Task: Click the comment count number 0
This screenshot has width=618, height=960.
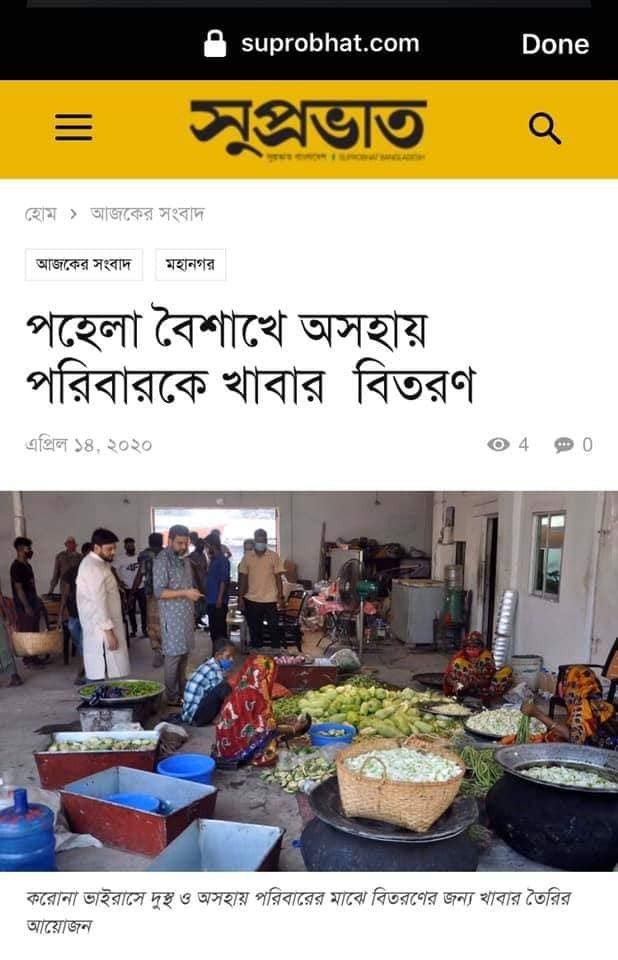Action: pyautogui.click(x=587, y=445)
